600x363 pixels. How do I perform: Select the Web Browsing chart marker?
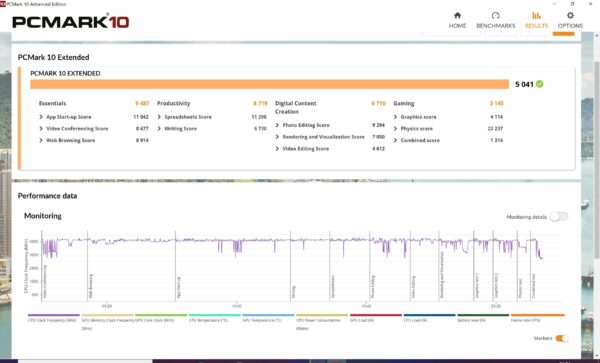click(91, 286)
